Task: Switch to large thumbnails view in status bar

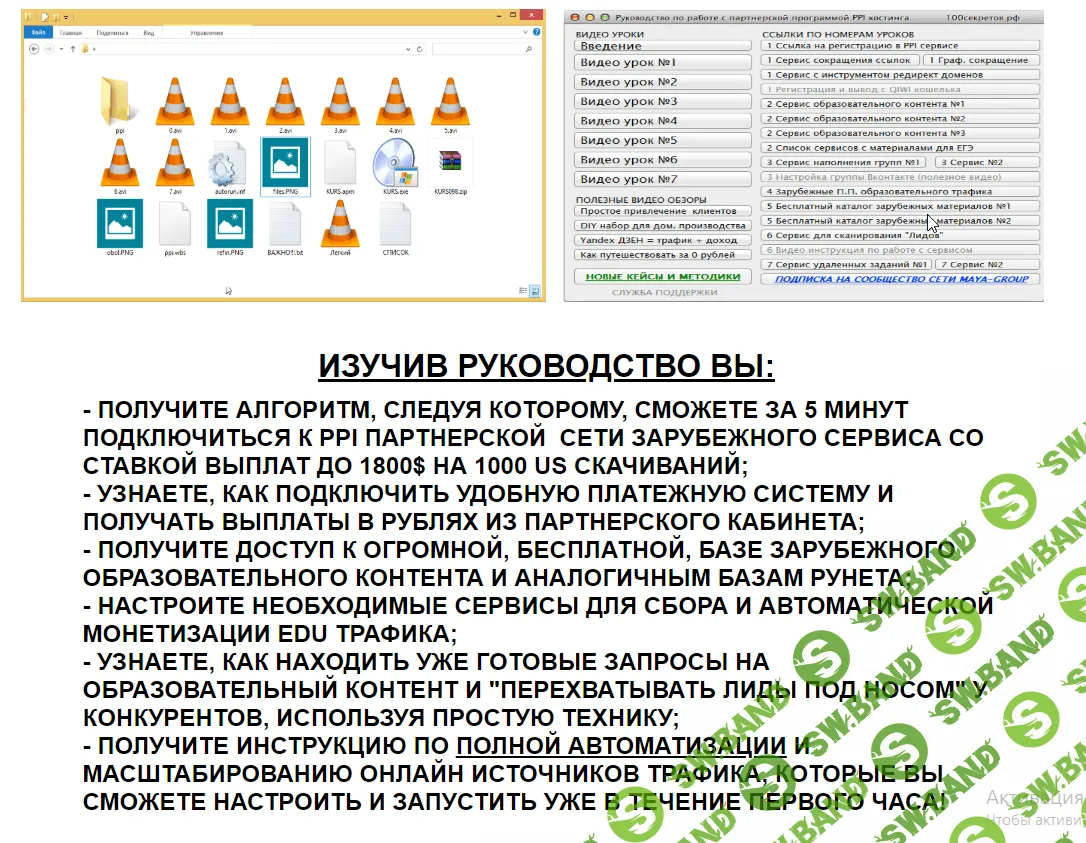Action: coord(534,291)
